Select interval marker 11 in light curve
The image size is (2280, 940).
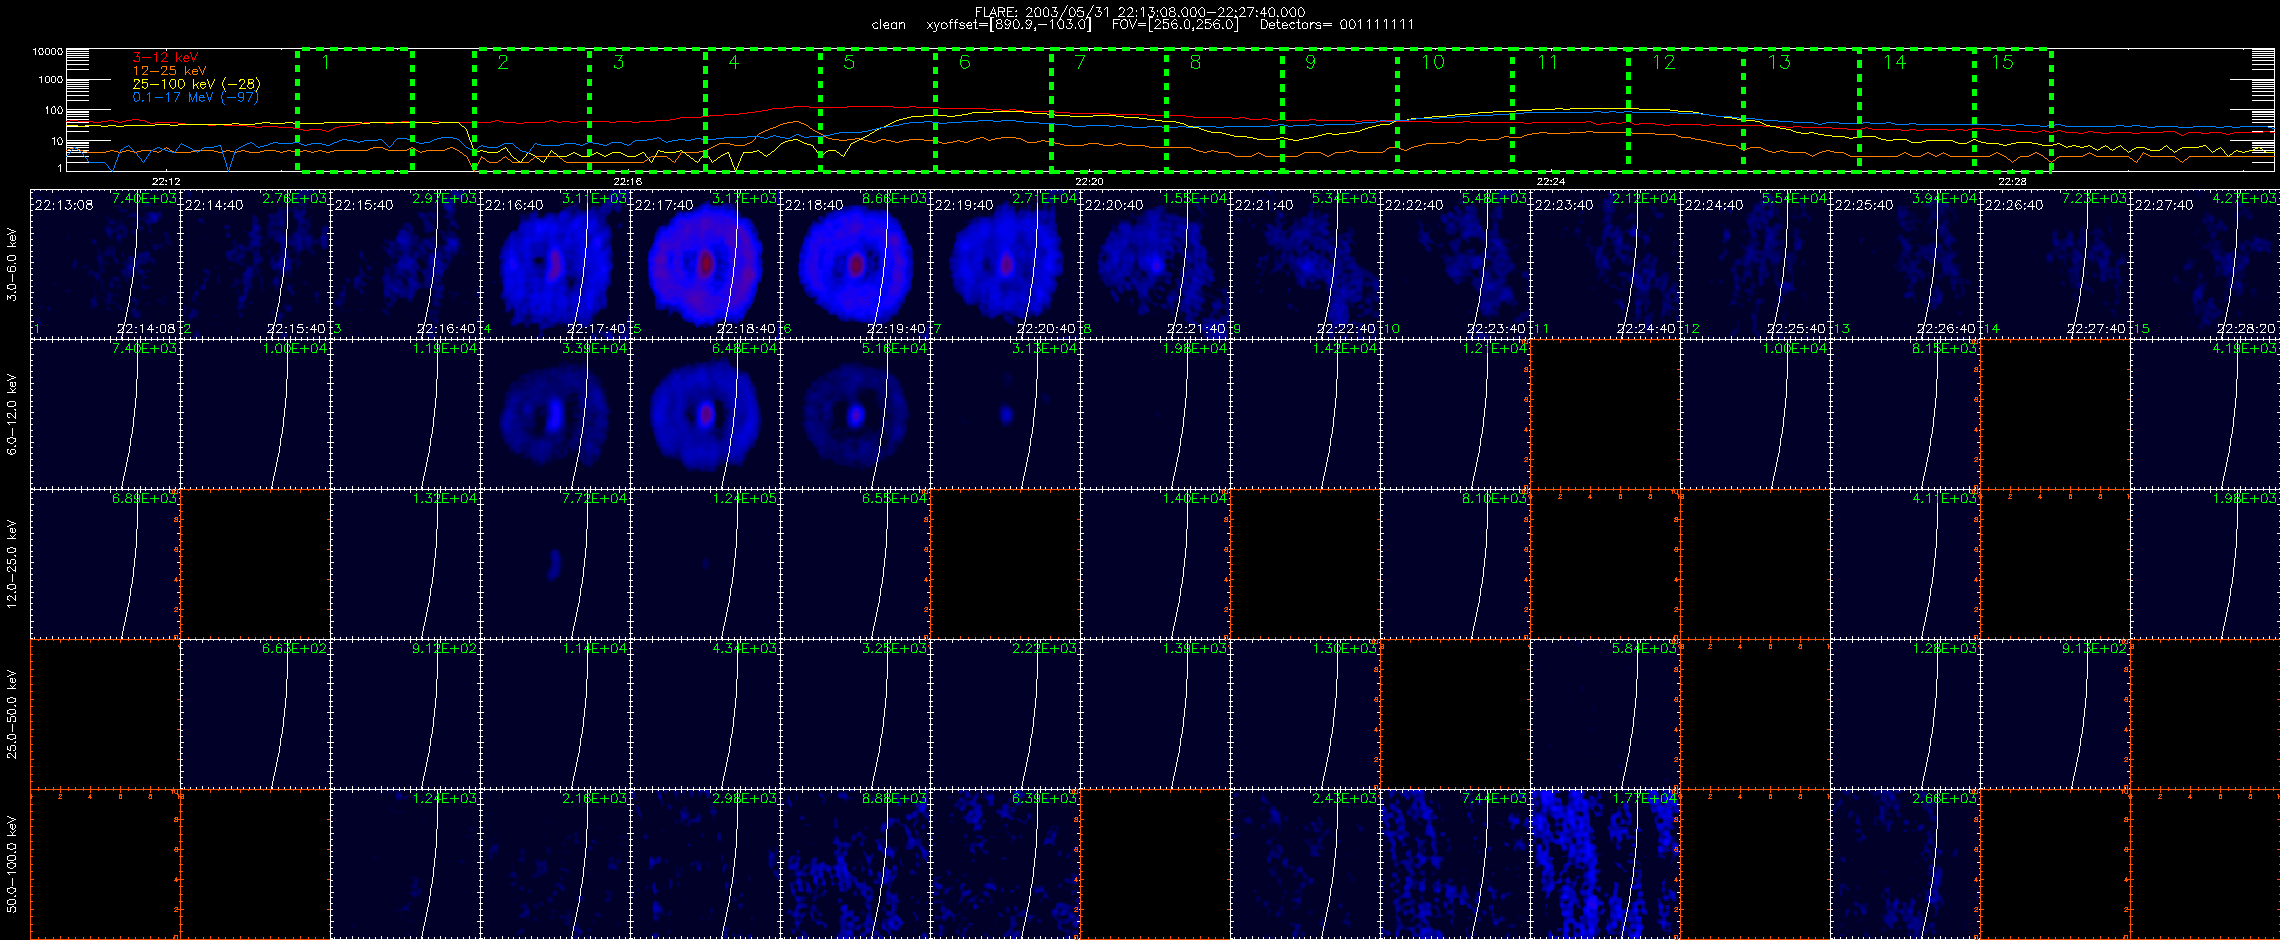point(1548,62)
